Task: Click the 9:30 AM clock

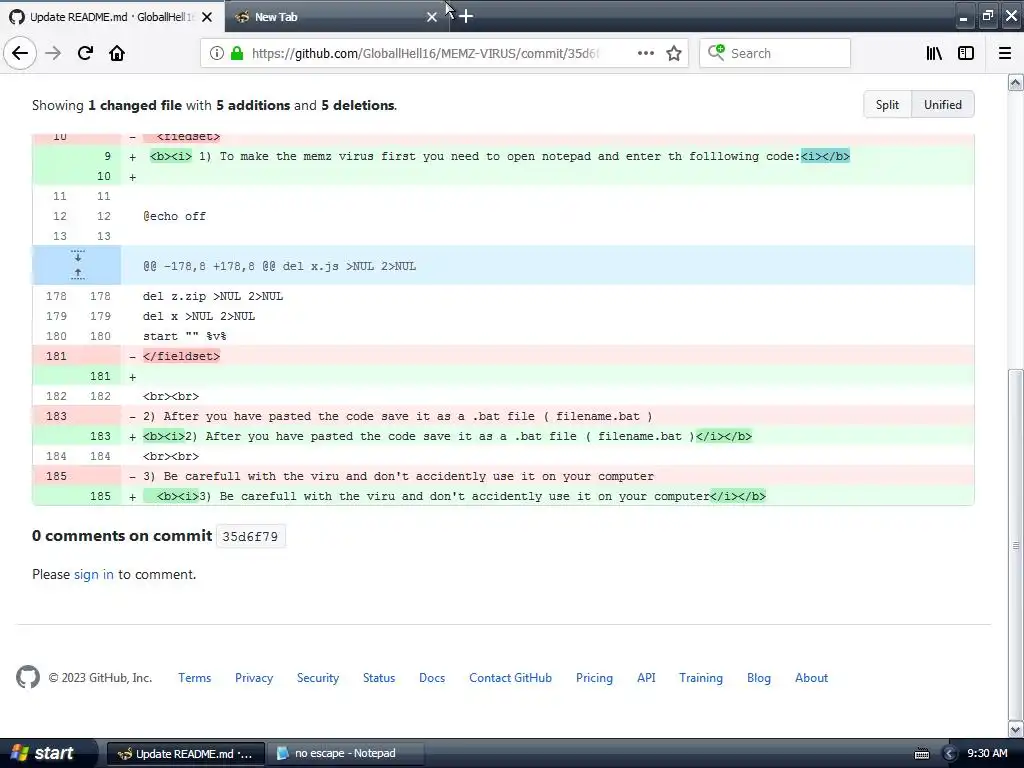Action: point(987,753)
